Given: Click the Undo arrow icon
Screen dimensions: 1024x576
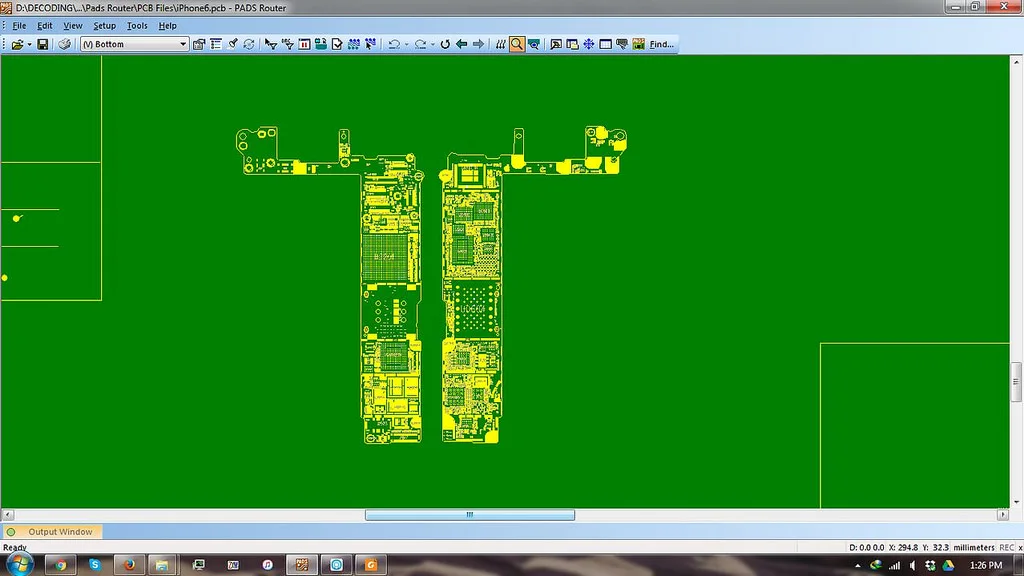Looking at the screenshot, I should (x=394, y=44).
